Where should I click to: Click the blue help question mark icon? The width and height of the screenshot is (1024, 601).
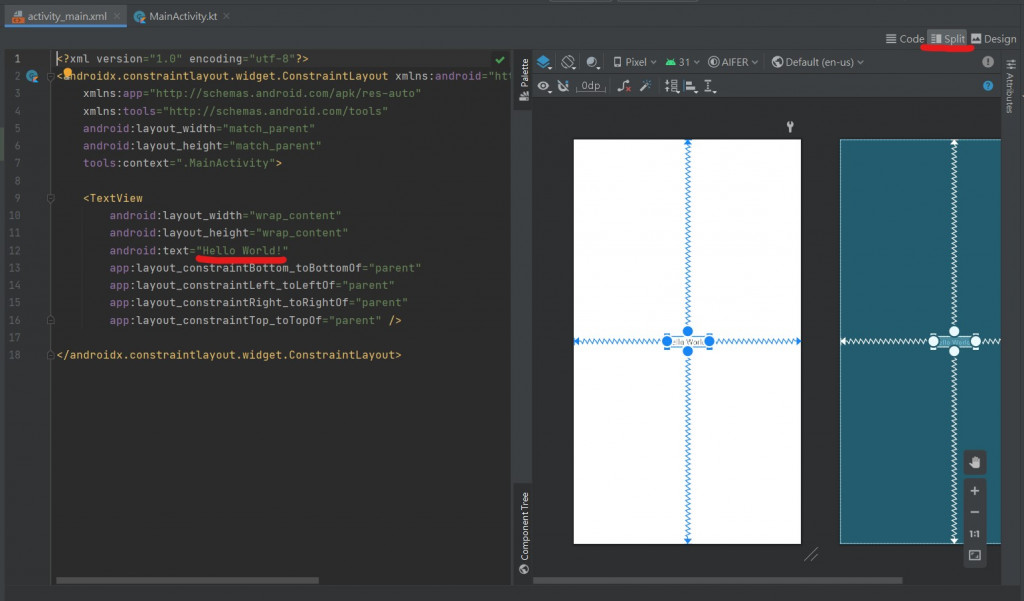point(987,86)
